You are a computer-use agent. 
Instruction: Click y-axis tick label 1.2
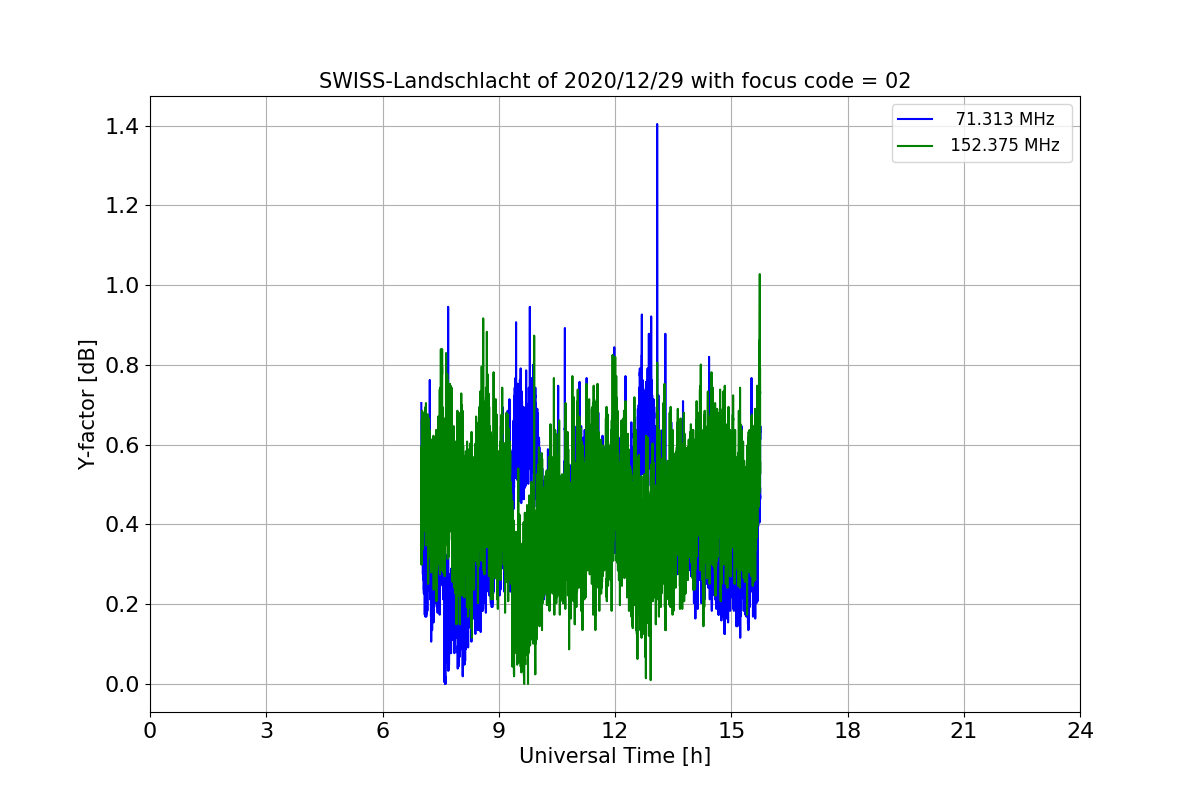pos(123,205)
